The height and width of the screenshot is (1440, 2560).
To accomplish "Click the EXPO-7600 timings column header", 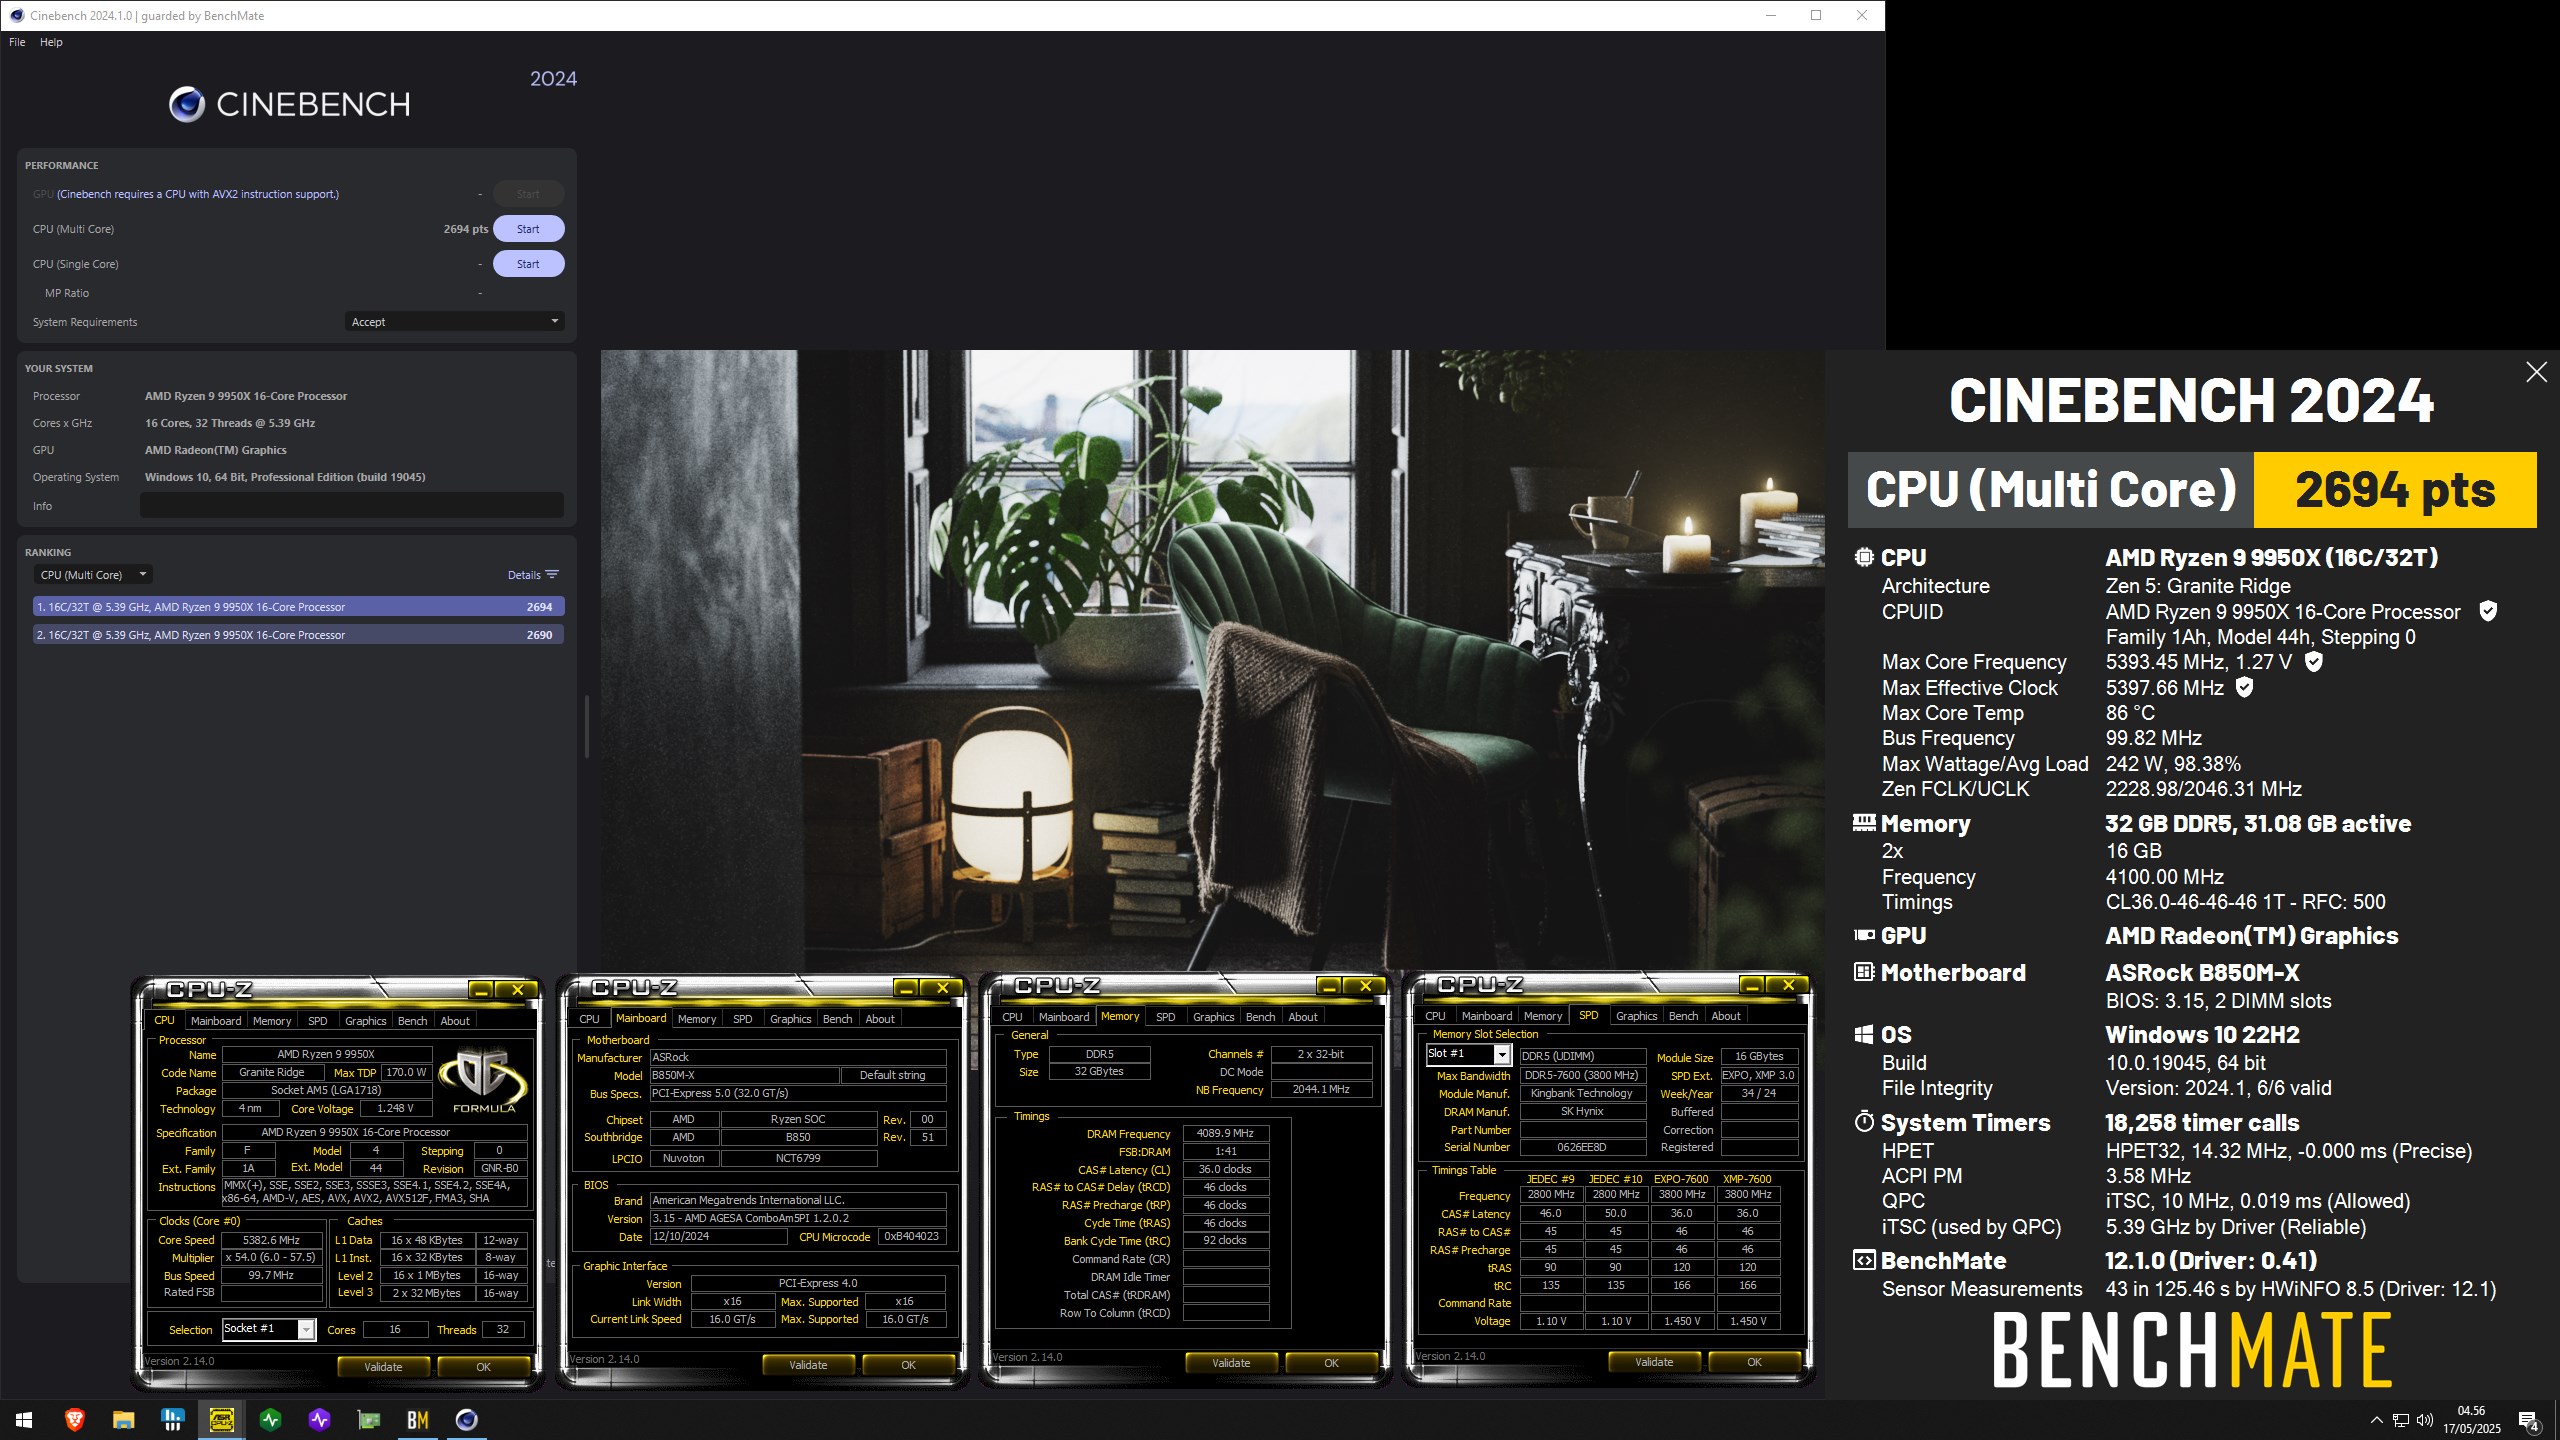I will click(1681, 1179).
